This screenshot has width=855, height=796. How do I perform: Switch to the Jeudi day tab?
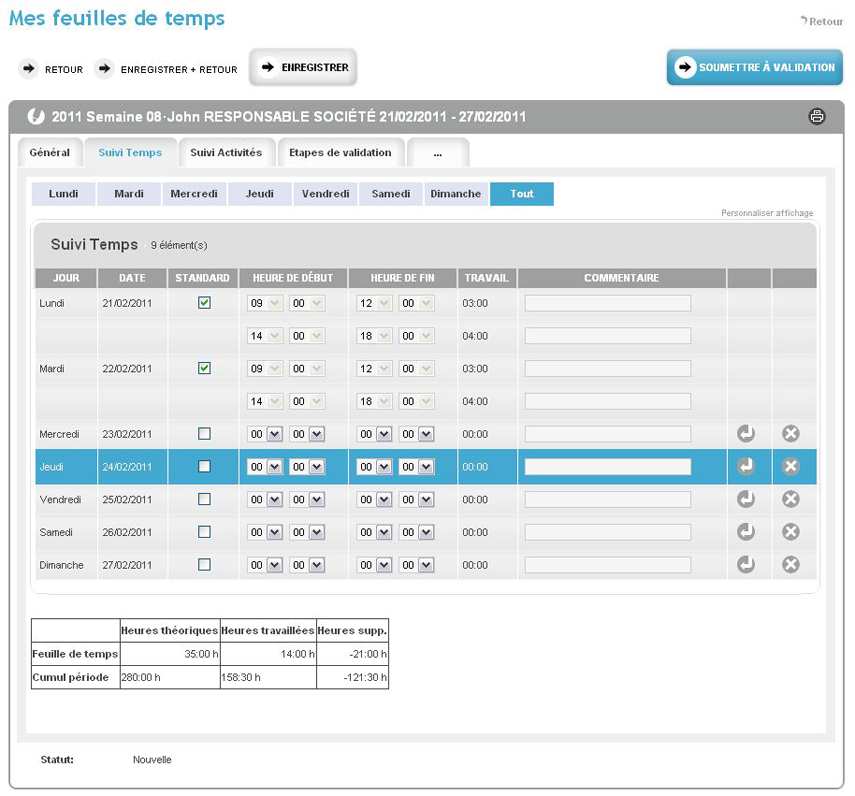(x=260, y=194)
